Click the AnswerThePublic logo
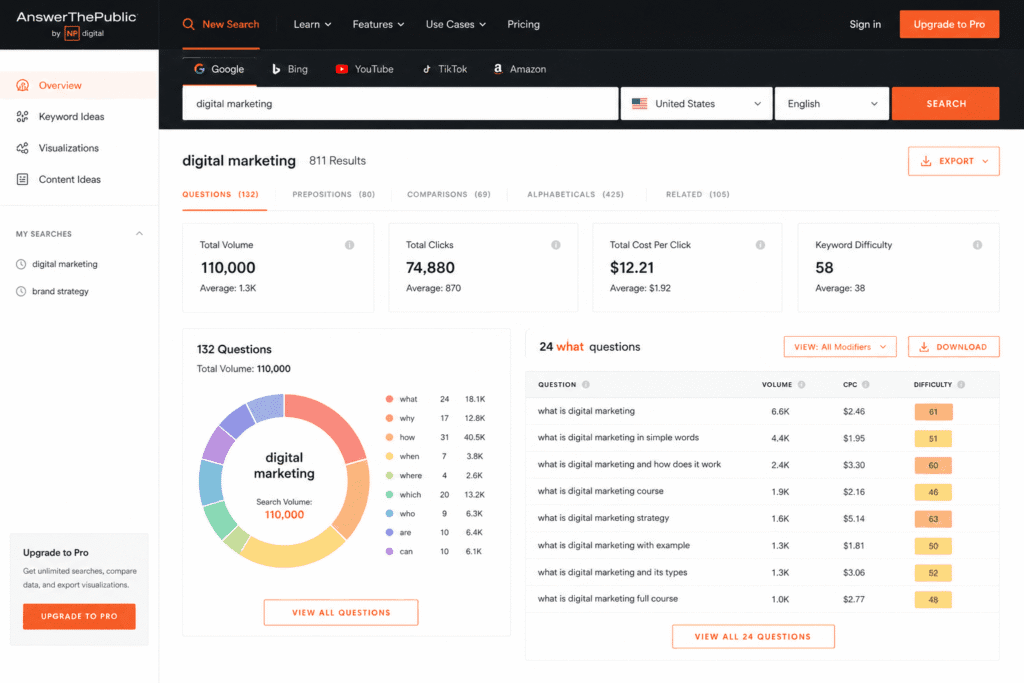This screenshot has width=1024, height=683. click(77, 24)
